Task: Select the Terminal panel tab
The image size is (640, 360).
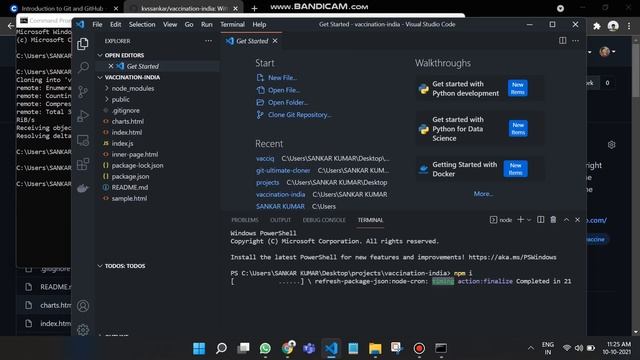Action: coord(370,220)
